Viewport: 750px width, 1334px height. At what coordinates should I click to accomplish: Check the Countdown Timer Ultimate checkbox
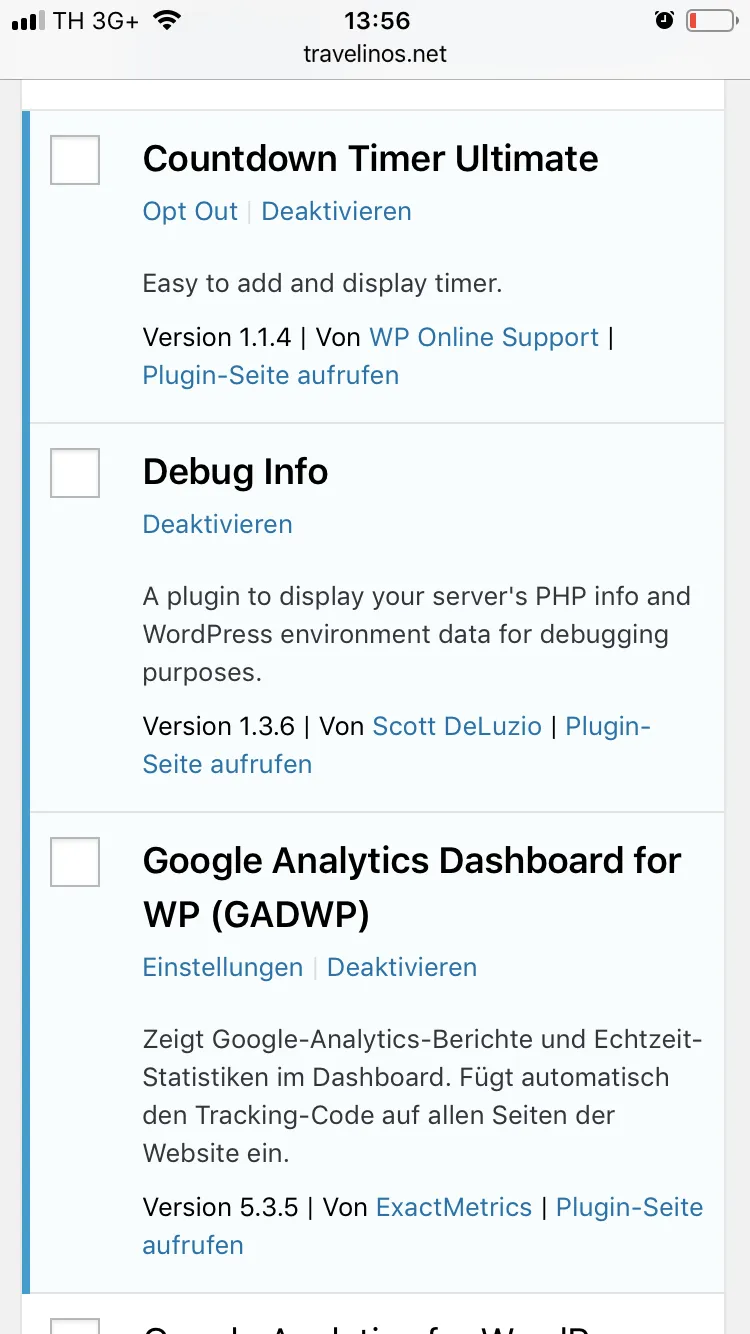[75, 160]
